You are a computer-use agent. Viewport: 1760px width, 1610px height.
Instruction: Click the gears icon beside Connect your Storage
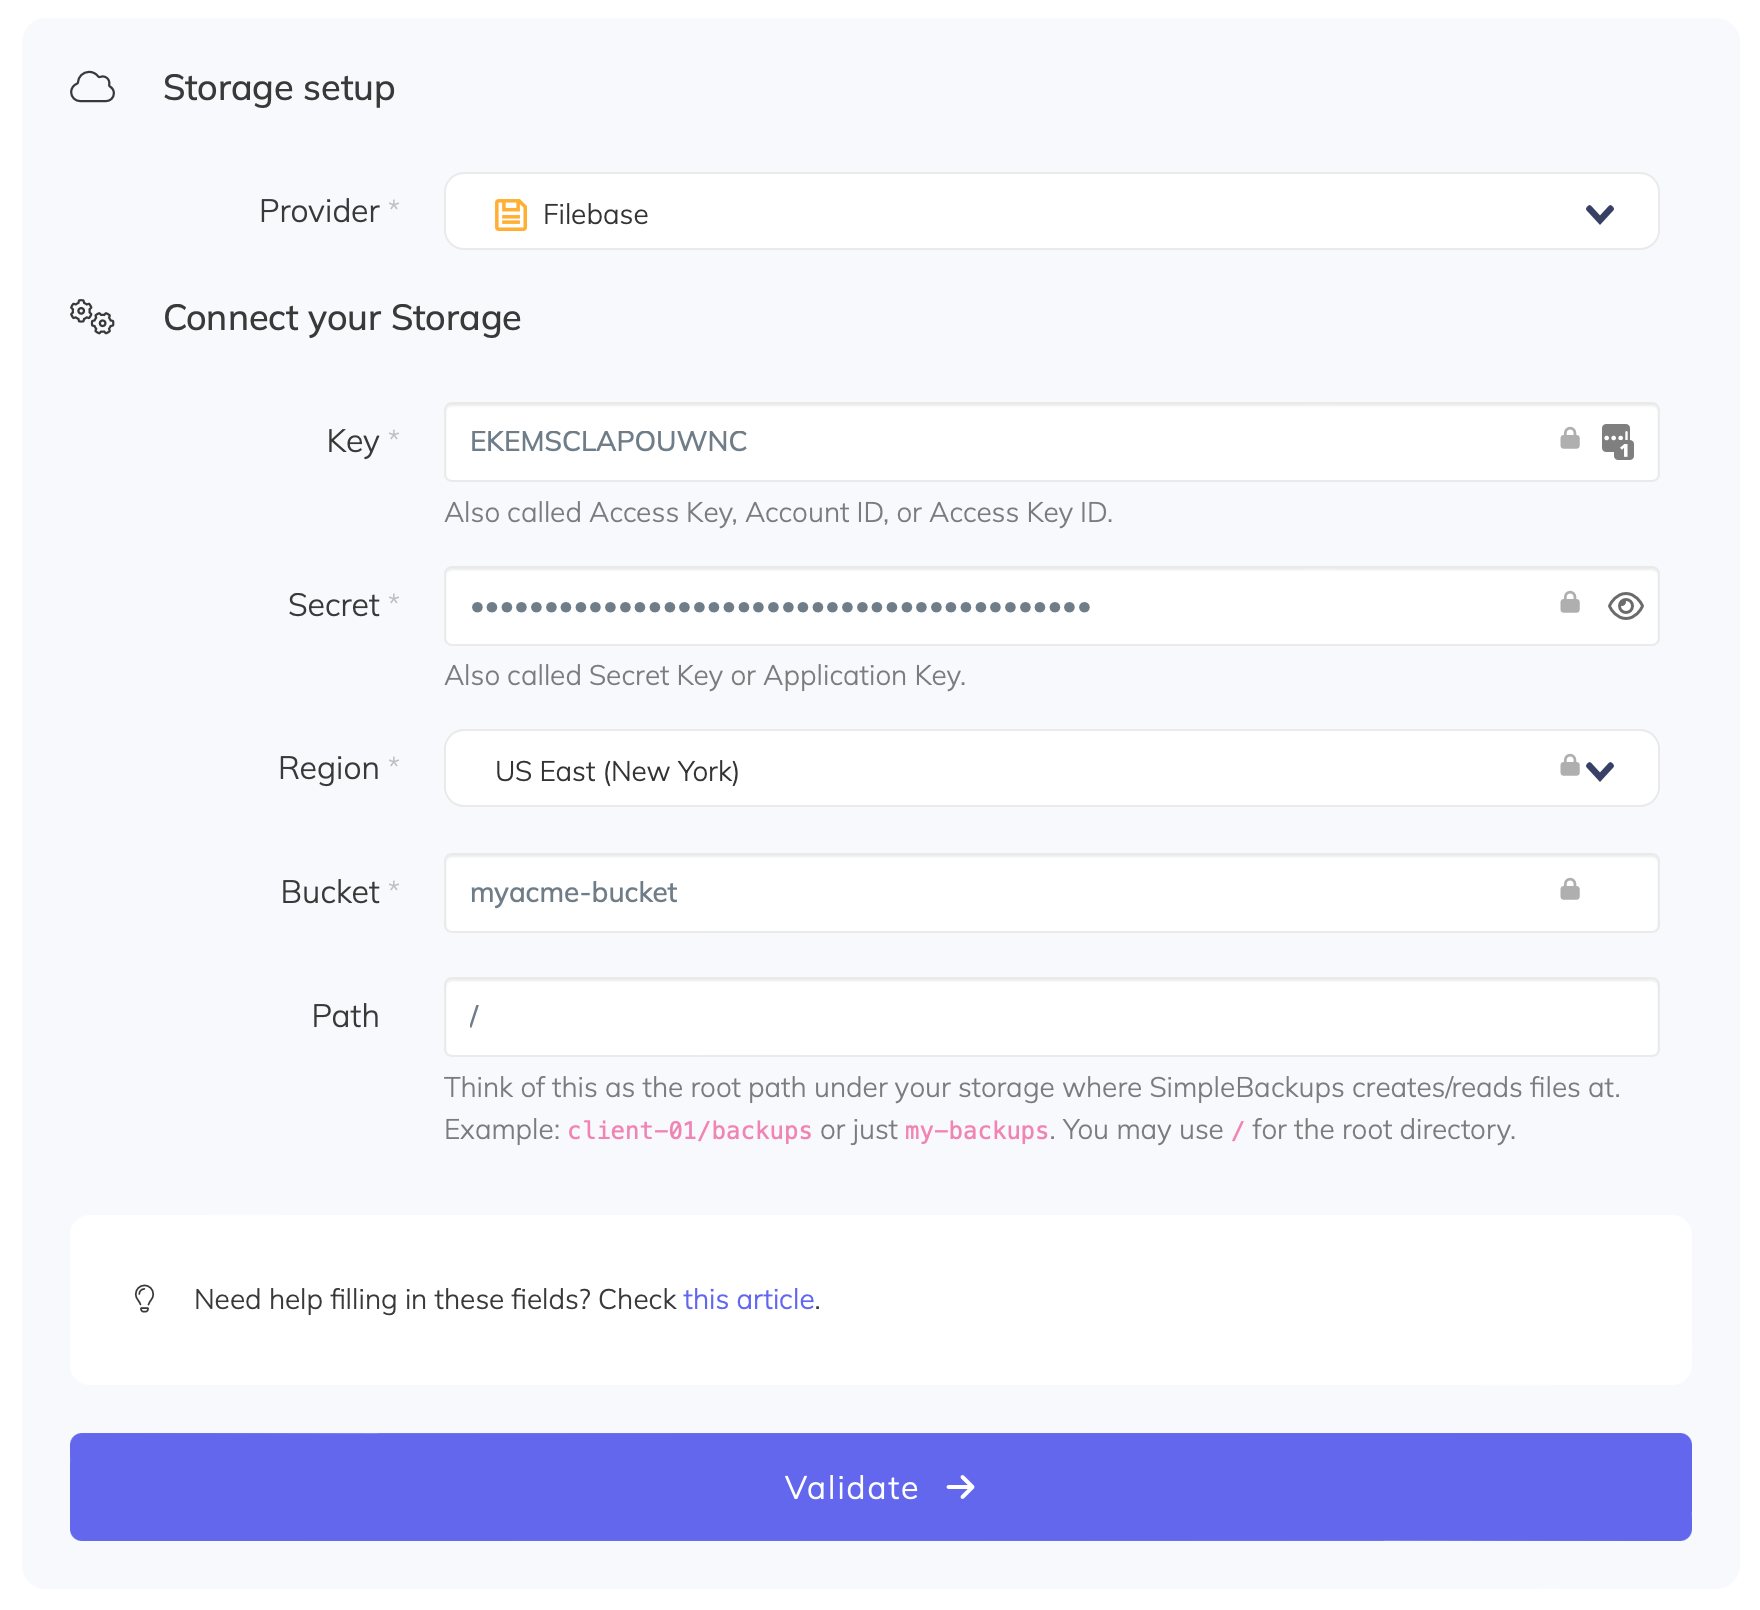point(91,318)
